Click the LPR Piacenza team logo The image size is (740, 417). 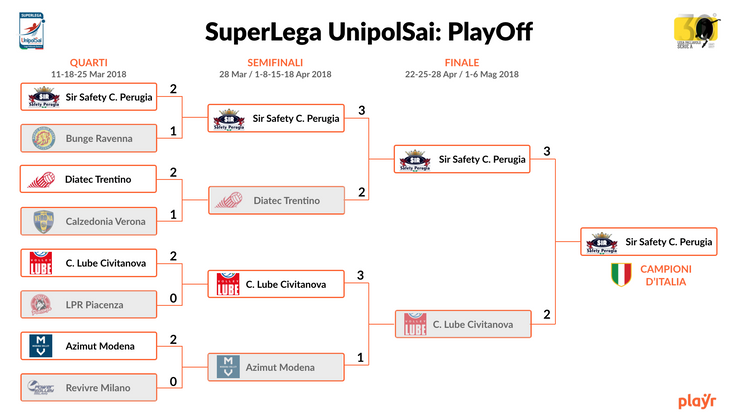pos(42,304)
